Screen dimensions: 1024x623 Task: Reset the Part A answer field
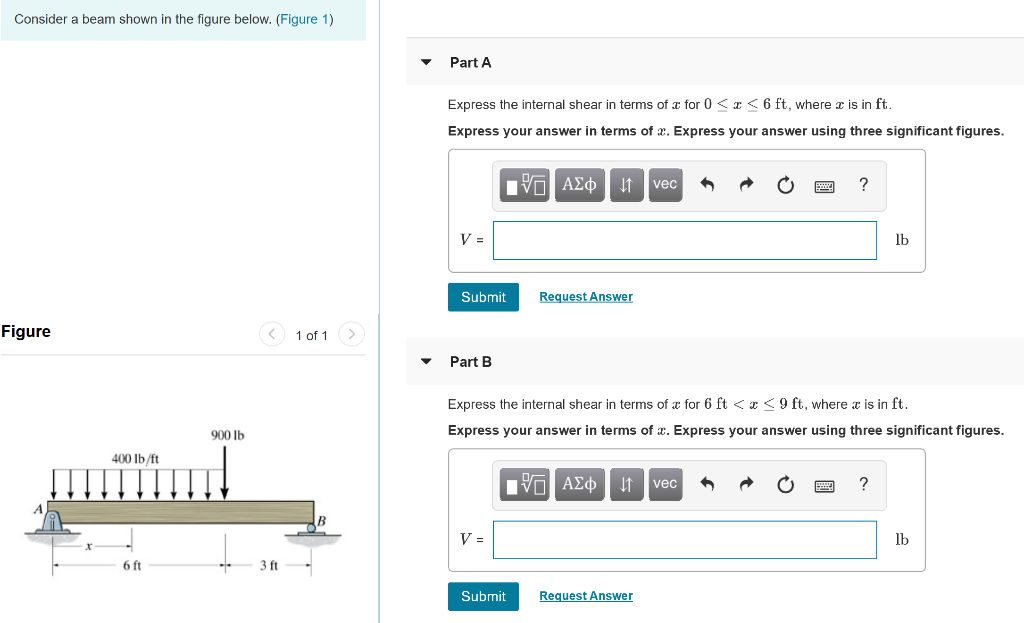[785, 185]
